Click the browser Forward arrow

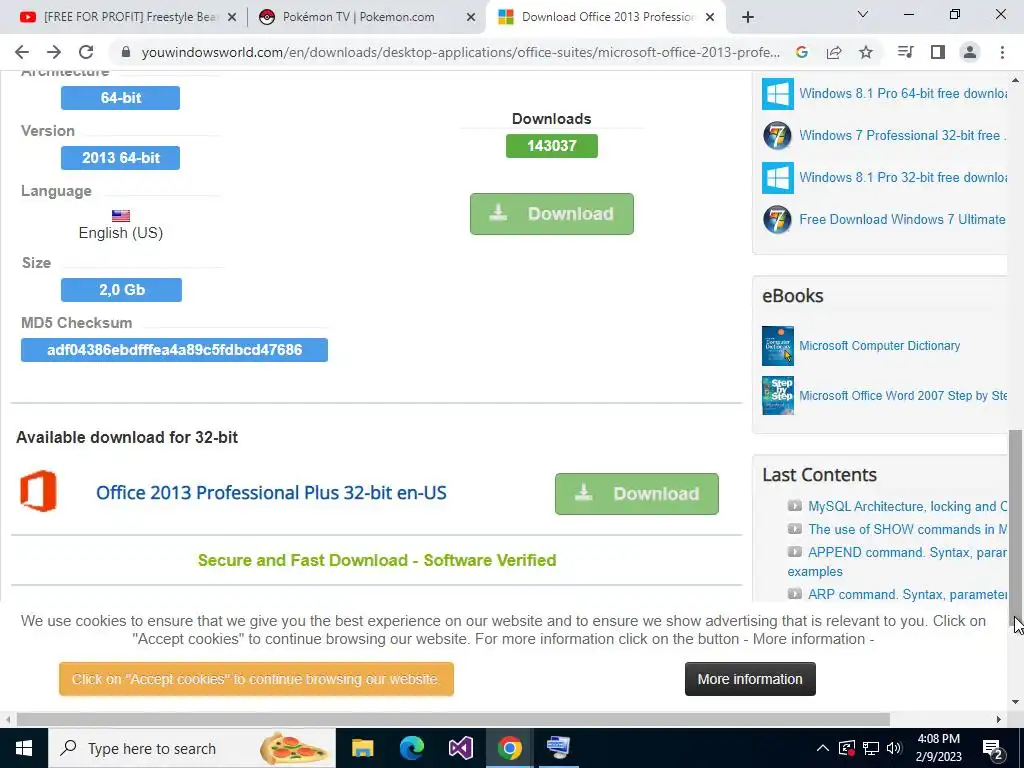[x=54, y=52]
